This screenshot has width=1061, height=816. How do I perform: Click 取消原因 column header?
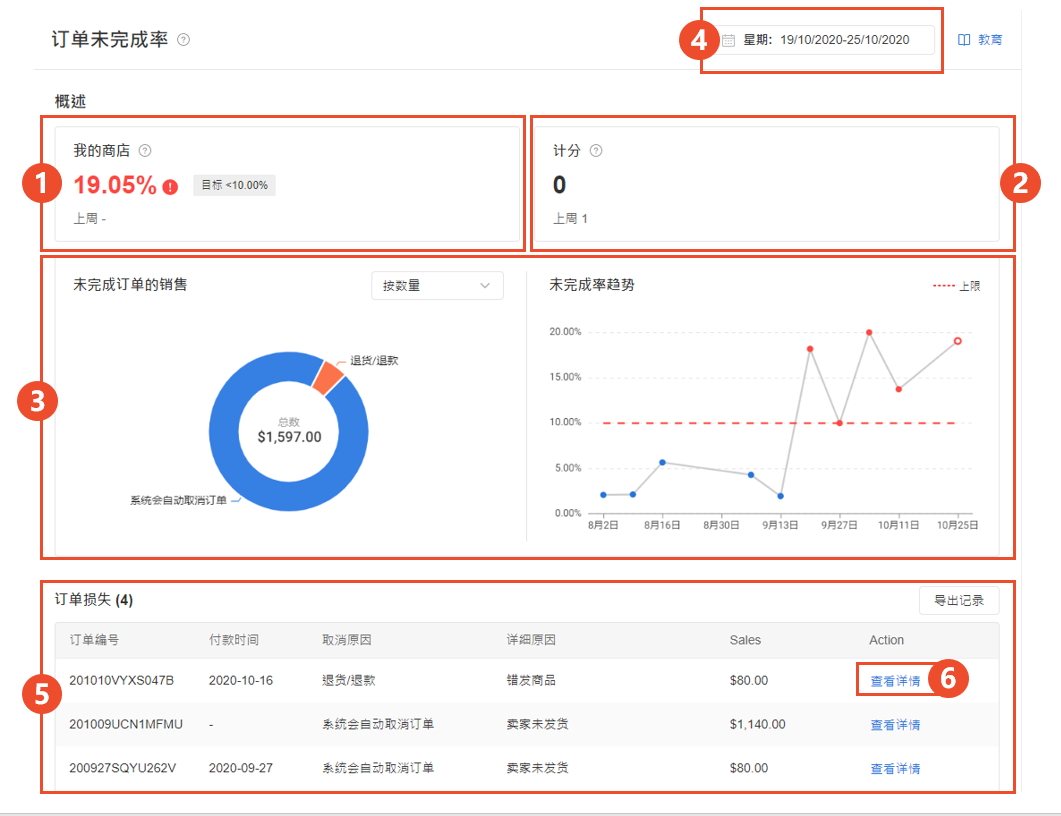point(346,640)
